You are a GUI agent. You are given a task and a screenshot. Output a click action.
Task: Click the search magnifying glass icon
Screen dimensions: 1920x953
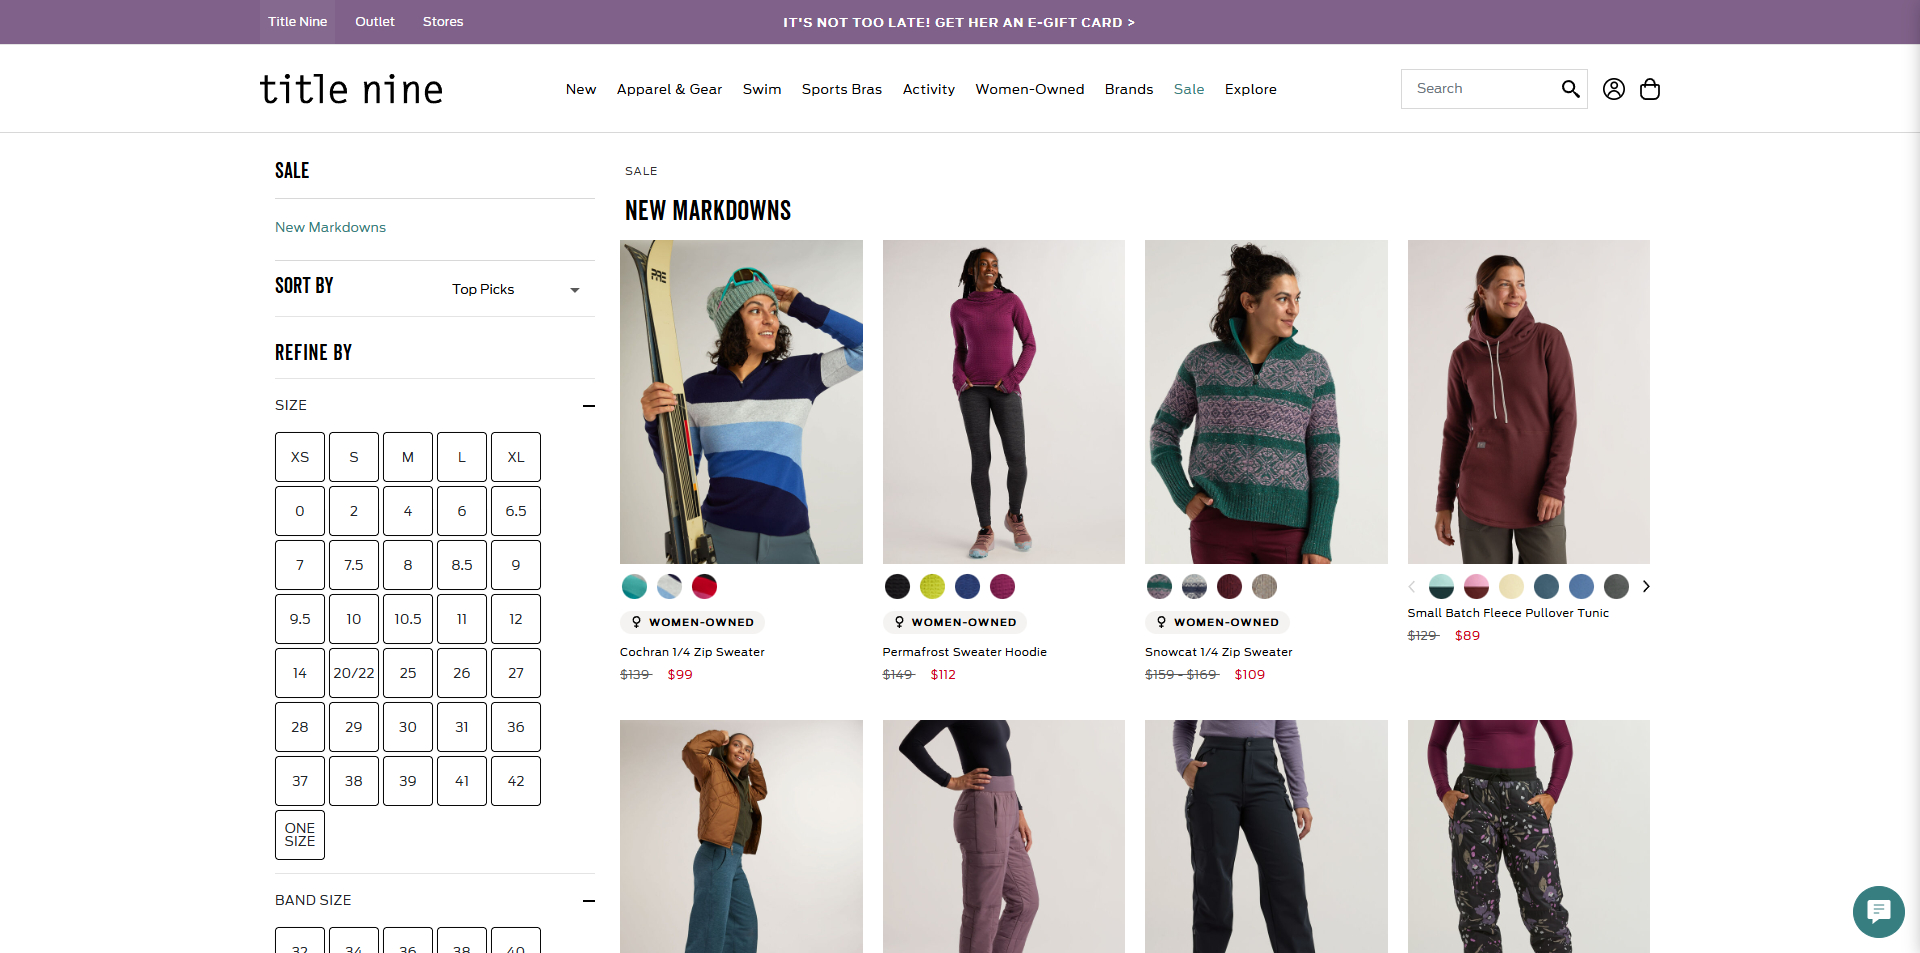point(1570,89)
